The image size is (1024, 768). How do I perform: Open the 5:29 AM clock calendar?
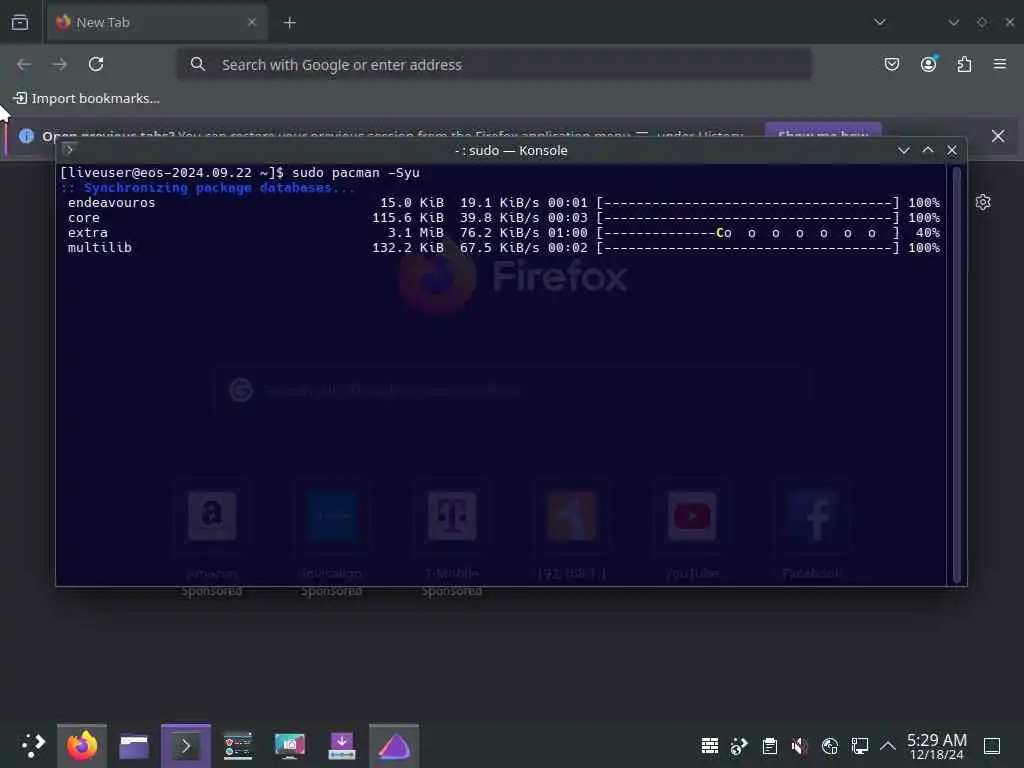point(936,746)
